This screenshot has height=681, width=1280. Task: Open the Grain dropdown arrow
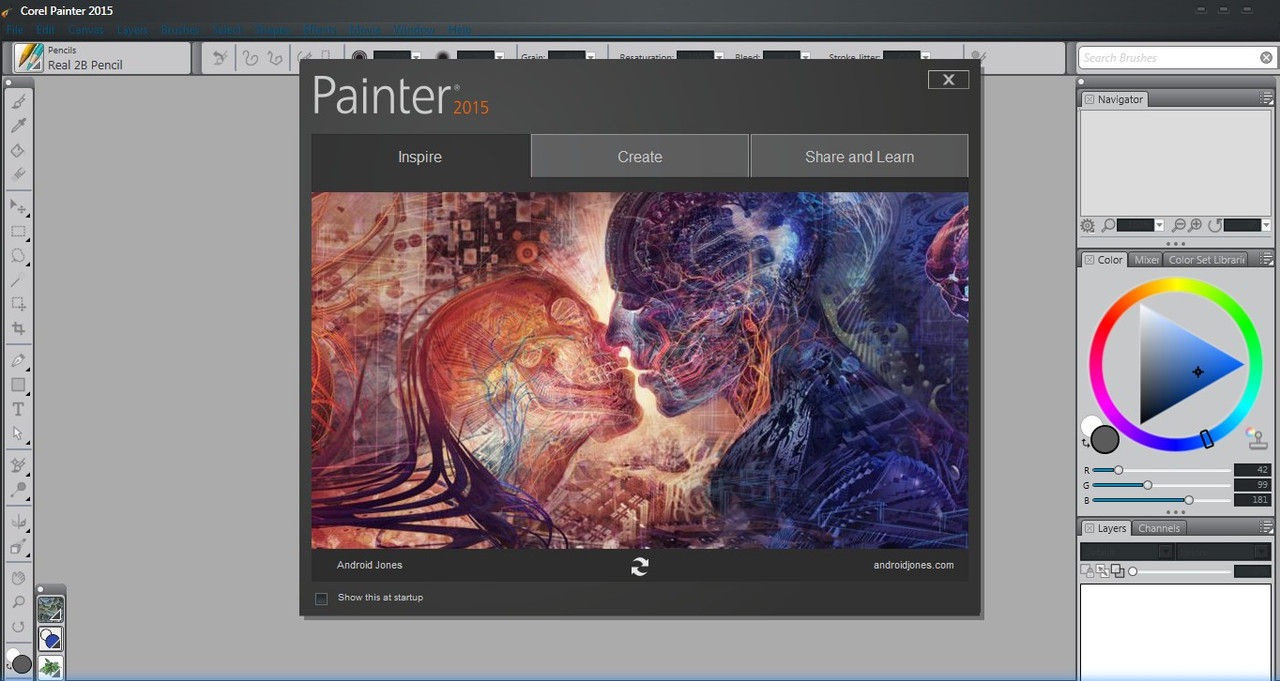591,58
